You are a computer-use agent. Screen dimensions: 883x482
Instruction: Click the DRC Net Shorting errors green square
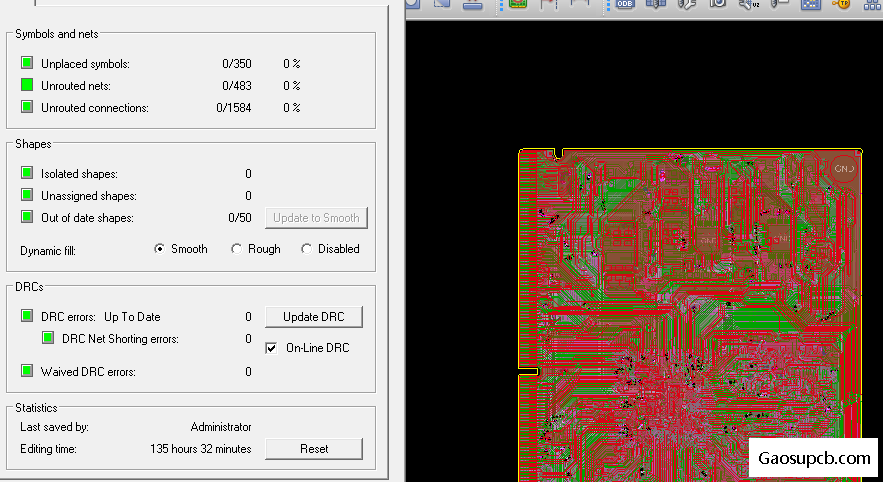(48, 338)
